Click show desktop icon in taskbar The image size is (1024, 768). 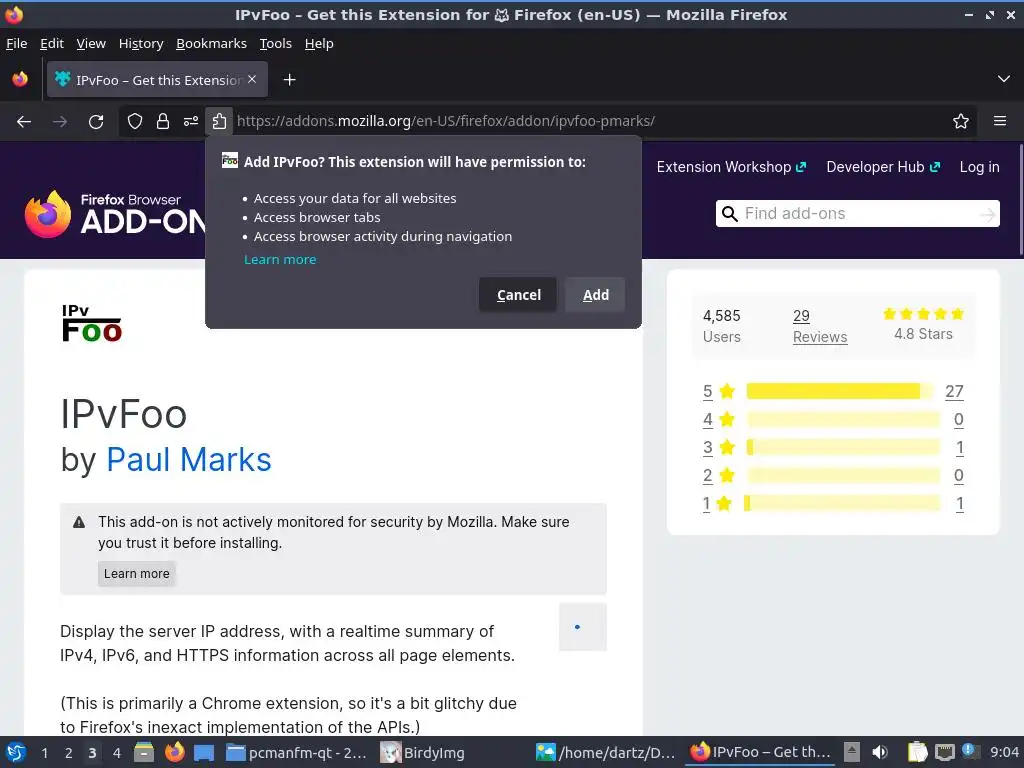[x=204, y=752]
